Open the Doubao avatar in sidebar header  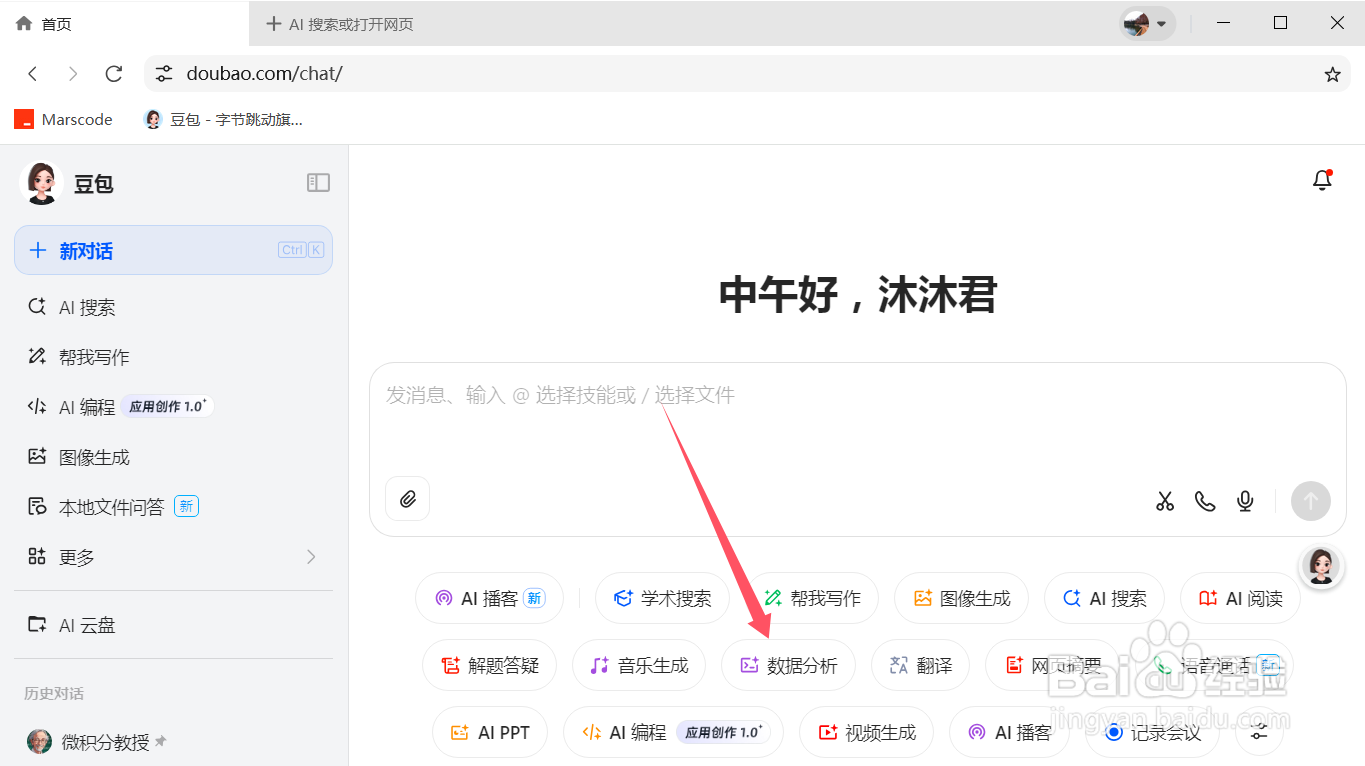(x=41, y=183)
